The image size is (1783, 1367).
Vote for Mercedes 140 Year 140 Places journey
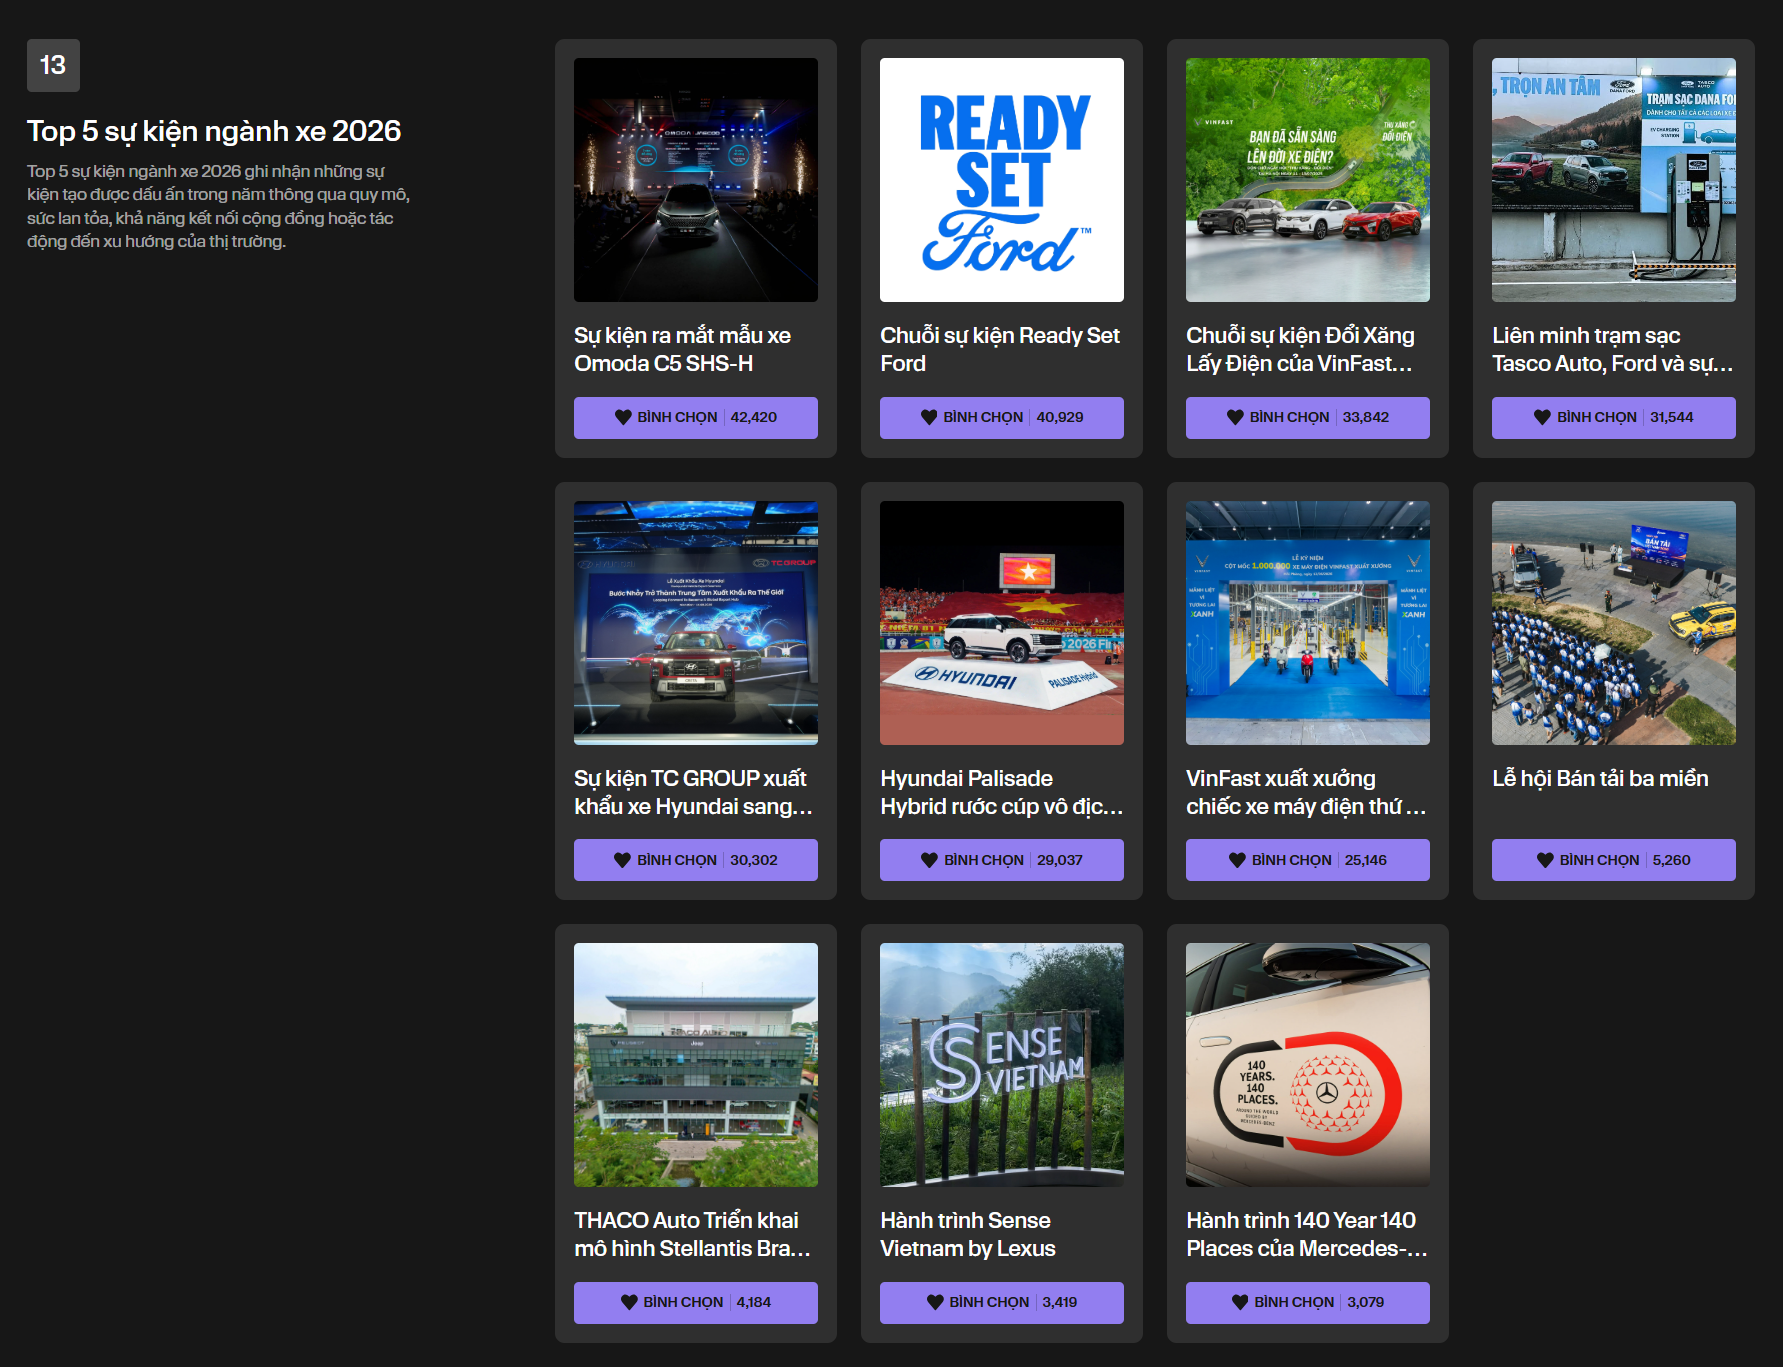1308,1302
